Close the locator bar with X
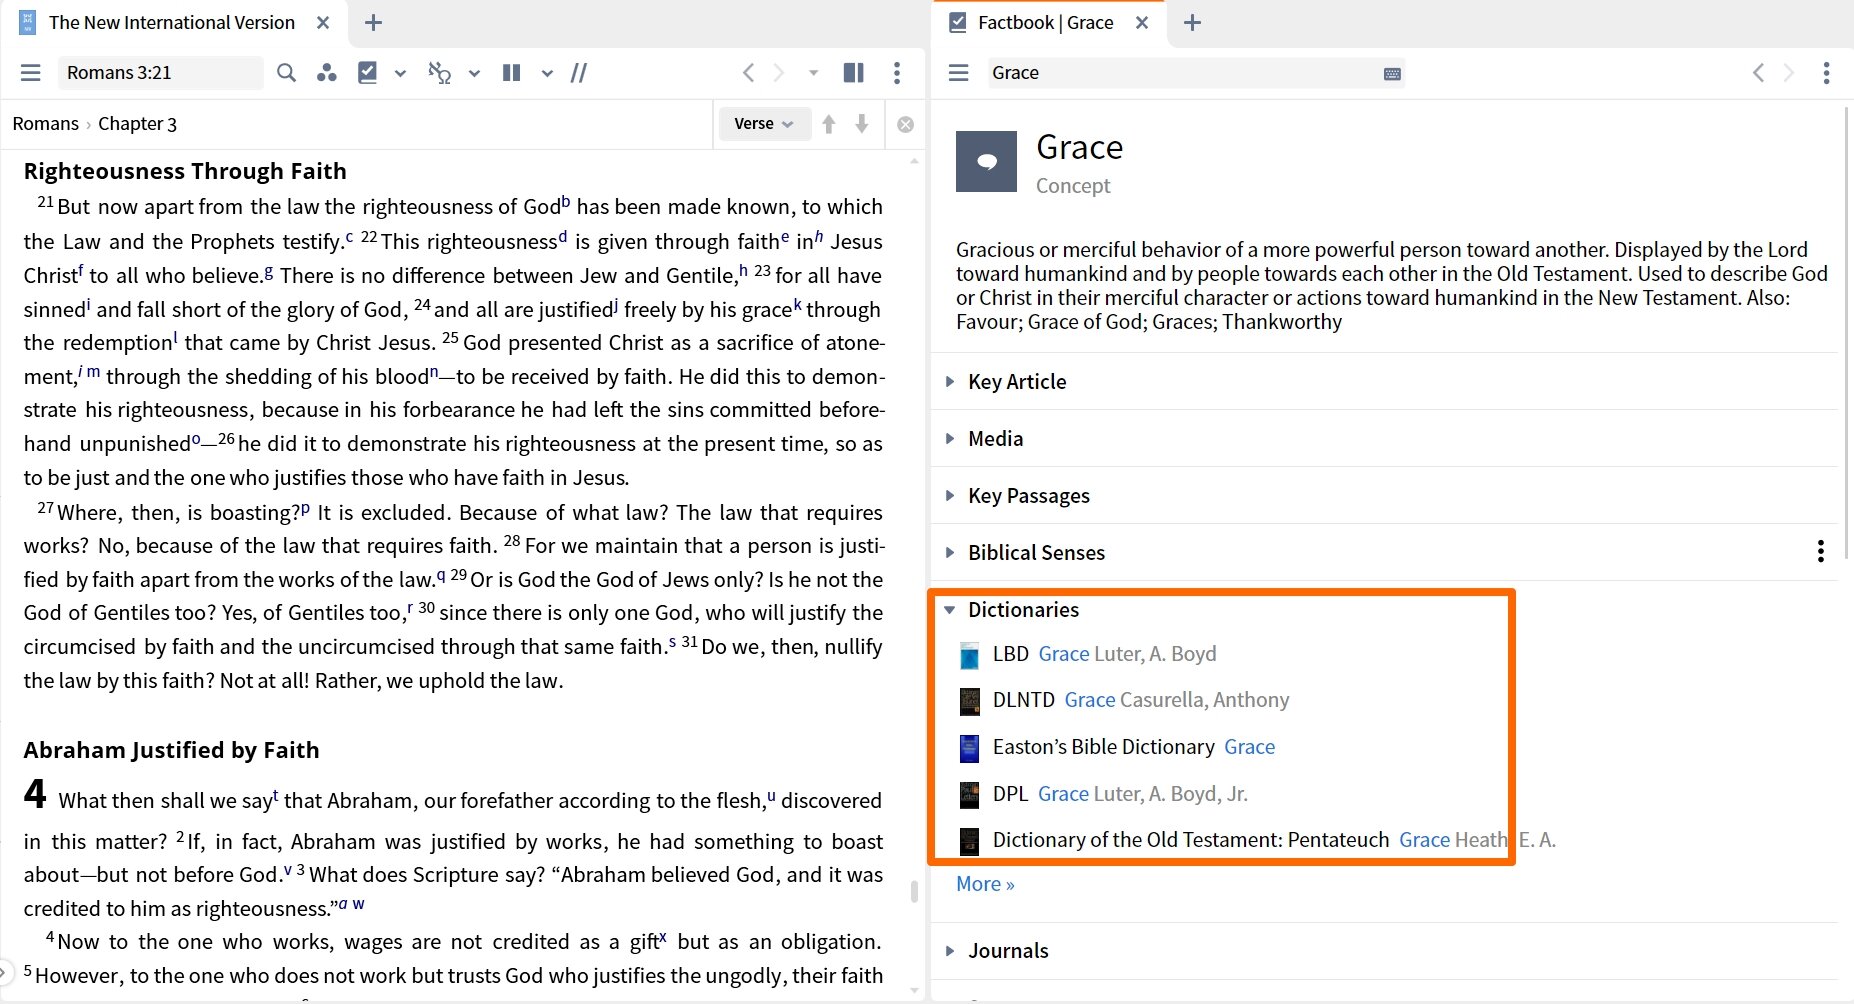This screenshot has height=1004, width=1854. click(905, 125)
